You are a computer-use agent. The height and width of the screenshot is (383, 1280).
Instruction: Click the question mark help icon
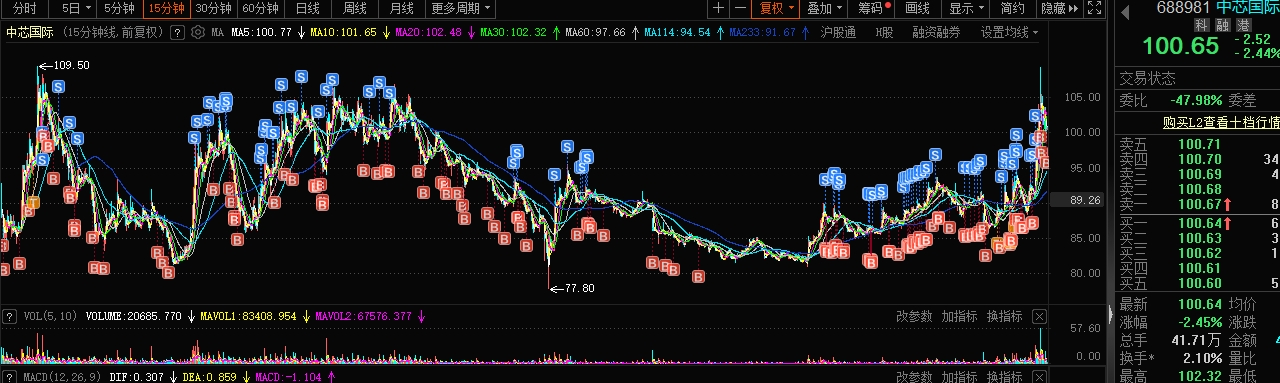point(177,32)
